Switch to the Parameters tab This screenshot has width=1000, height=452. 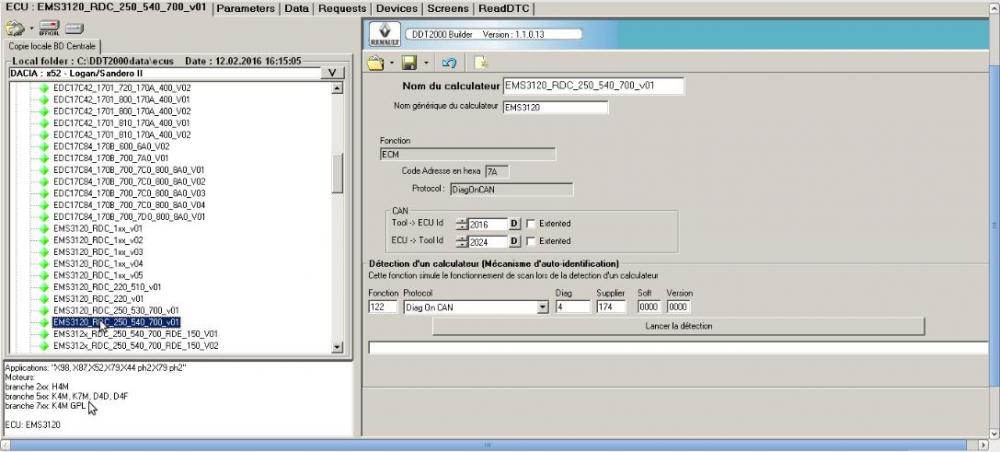[x=246, y=8]
